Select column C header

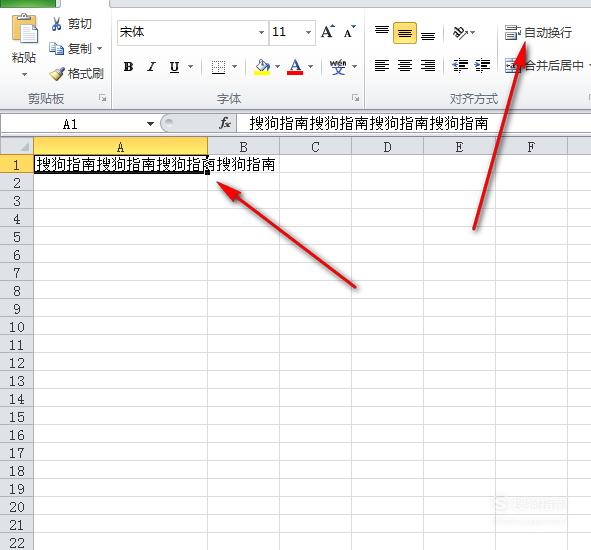pyautogui.click(x=315, y=146)
